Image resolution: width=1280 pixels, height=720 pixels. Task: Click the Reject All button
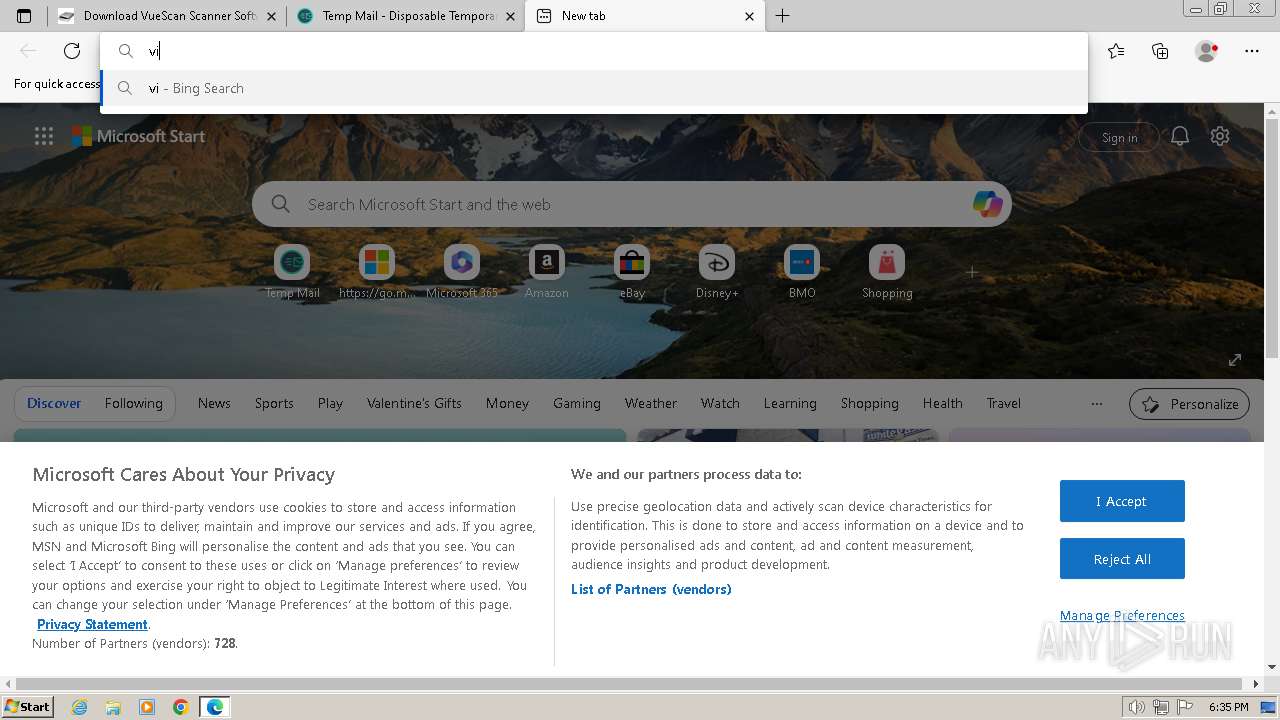click(x=1122, y=559)
